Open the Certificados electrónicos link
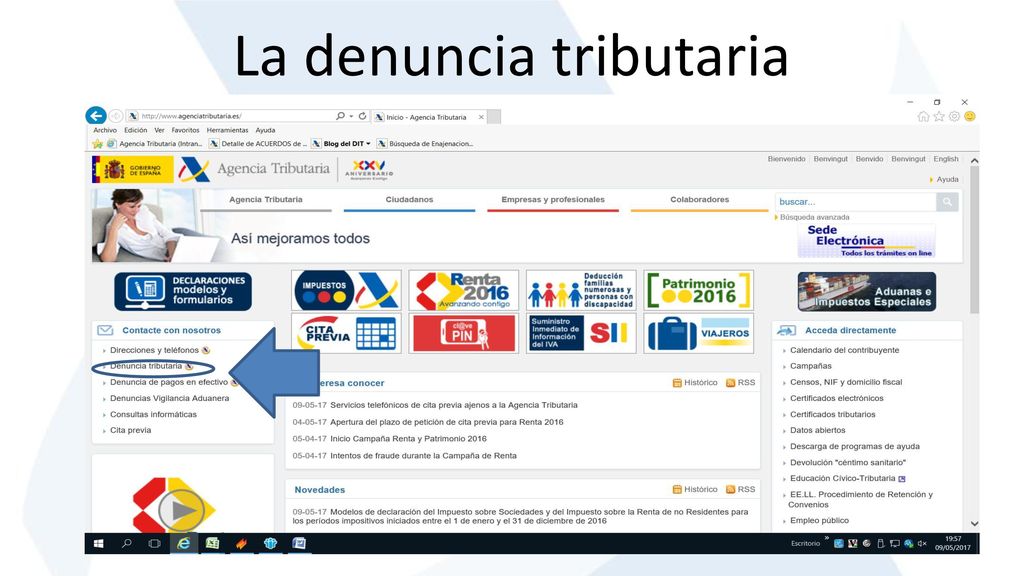This screenshot has height=576, width=1024. point(837,398)
